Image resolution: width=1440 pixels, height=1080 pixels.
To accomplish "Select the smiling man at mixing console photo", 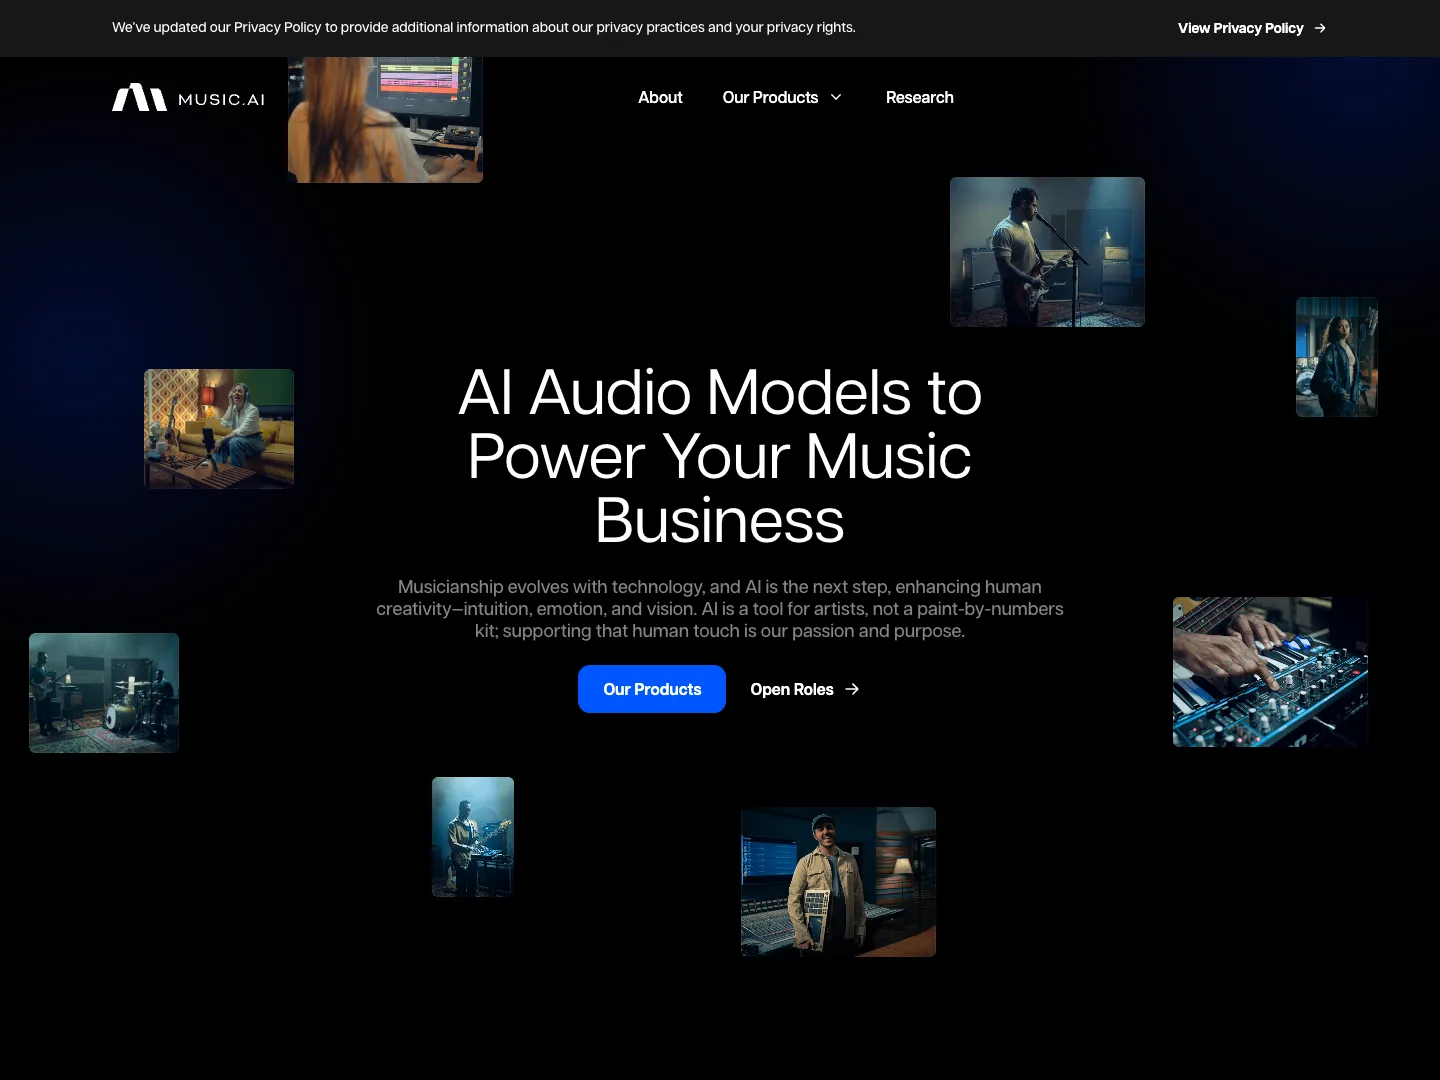I will (838, 882).
